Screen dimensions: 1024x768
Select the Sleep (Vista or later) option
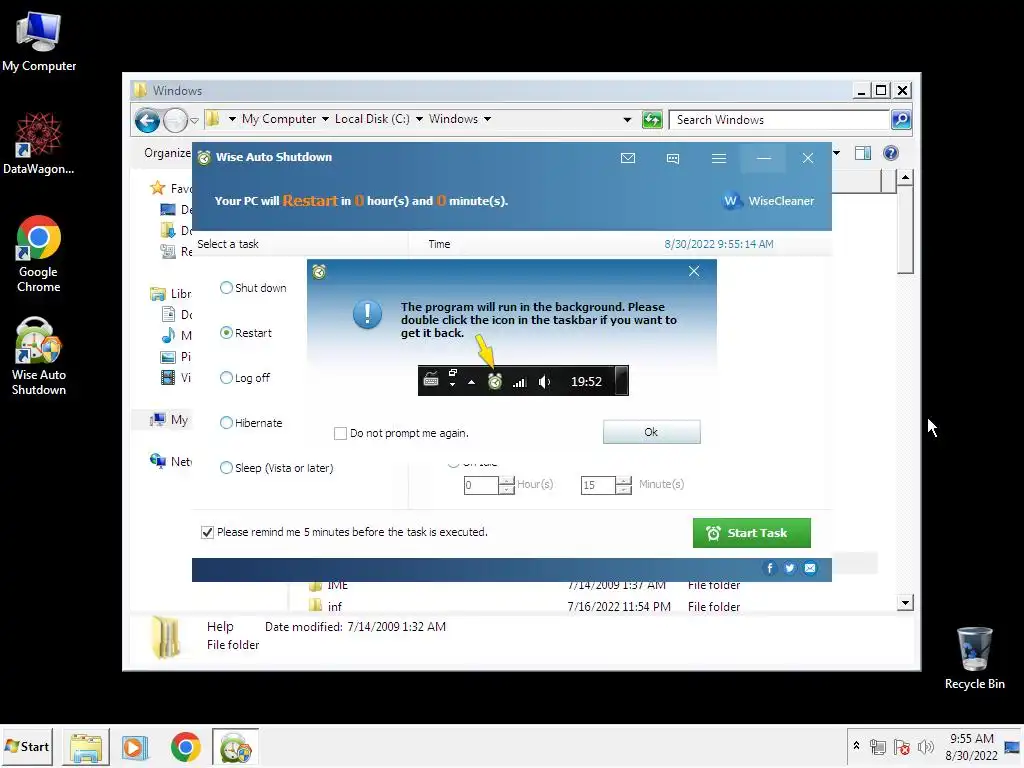[277, 468]
